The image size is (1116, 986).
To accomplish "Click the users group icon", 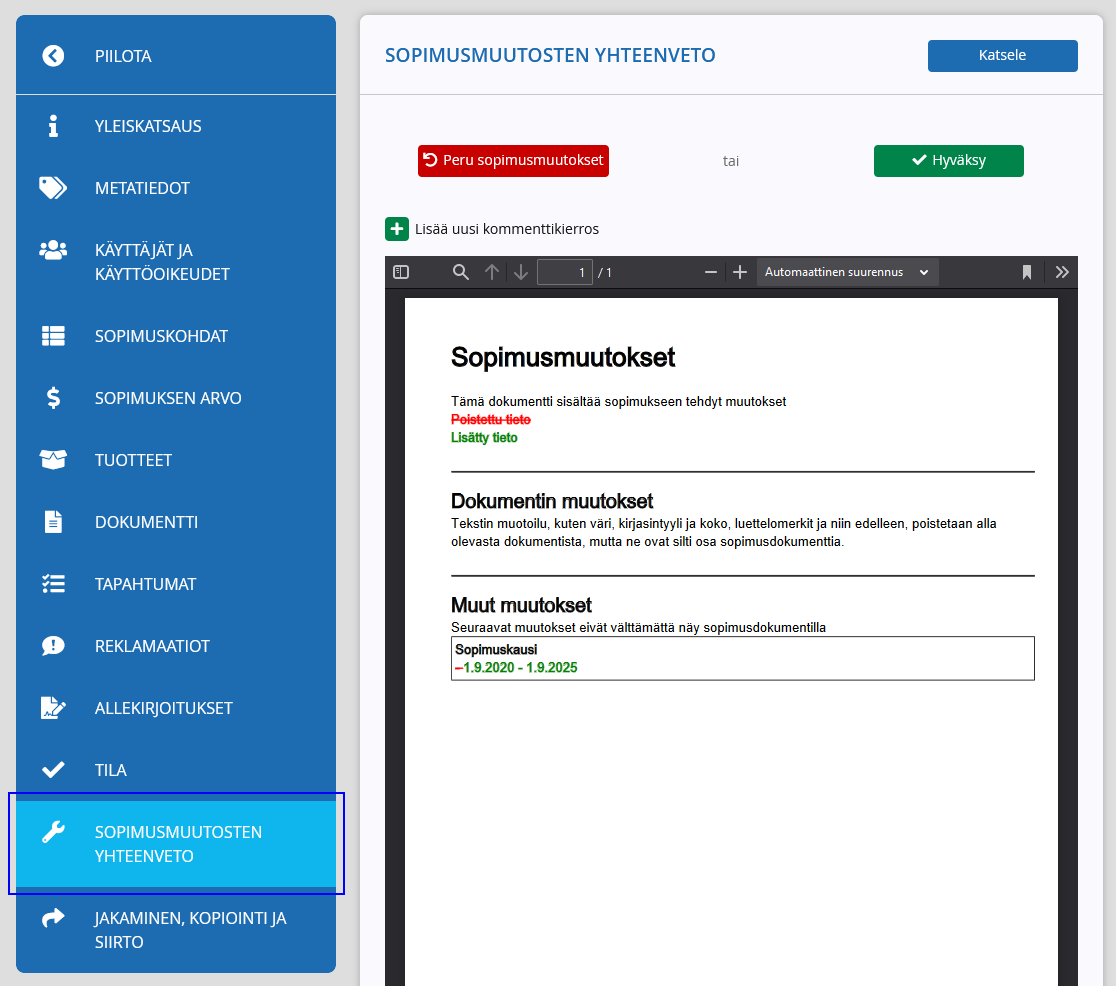I will point(53,250).
